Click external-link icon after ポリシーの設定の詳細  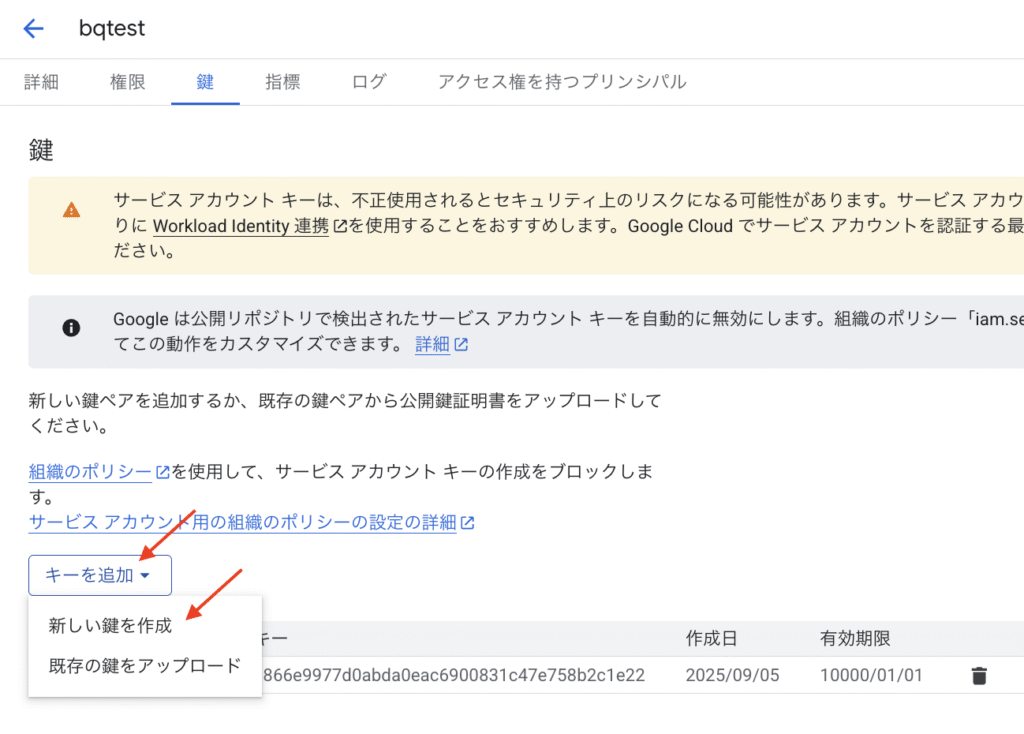click(467, 522)
